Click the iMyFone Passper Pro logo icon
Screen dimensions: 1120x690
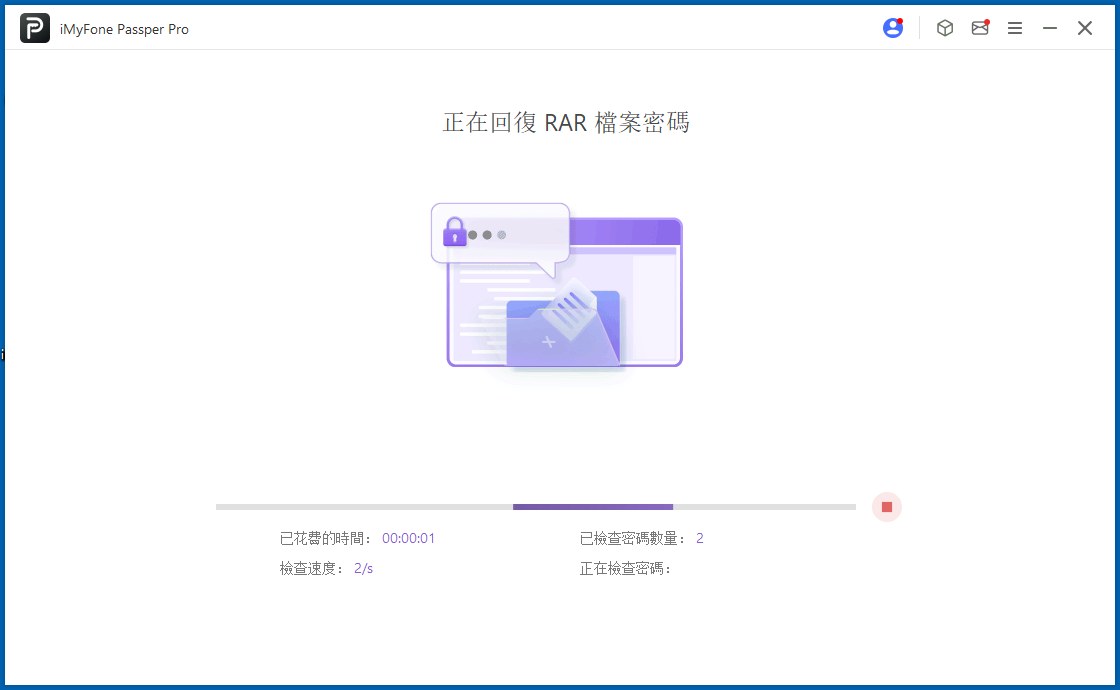click(35, 29)
